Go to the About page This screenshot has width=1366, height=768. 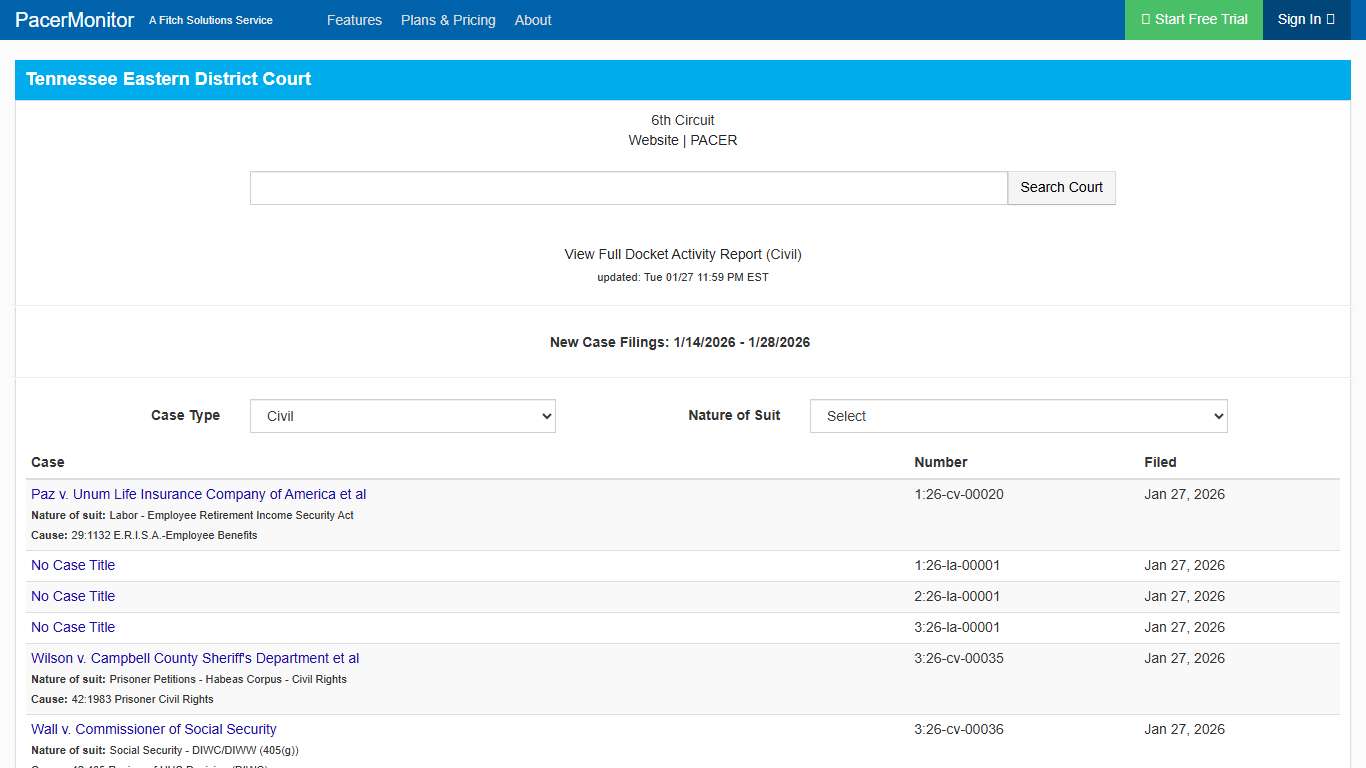[533, 20]
